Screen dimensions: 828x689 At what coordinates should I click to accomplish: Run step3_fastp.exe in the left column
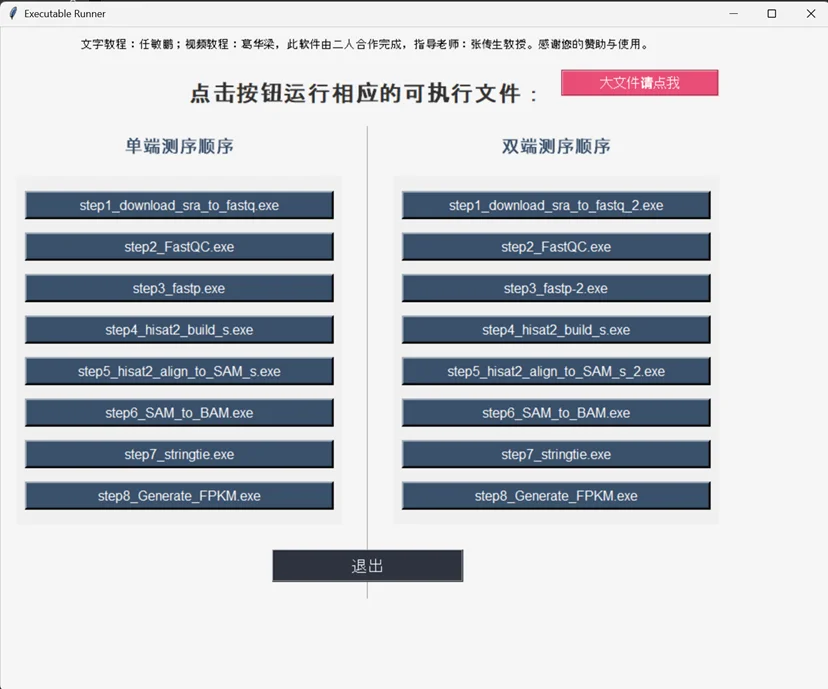click(178, 288)
